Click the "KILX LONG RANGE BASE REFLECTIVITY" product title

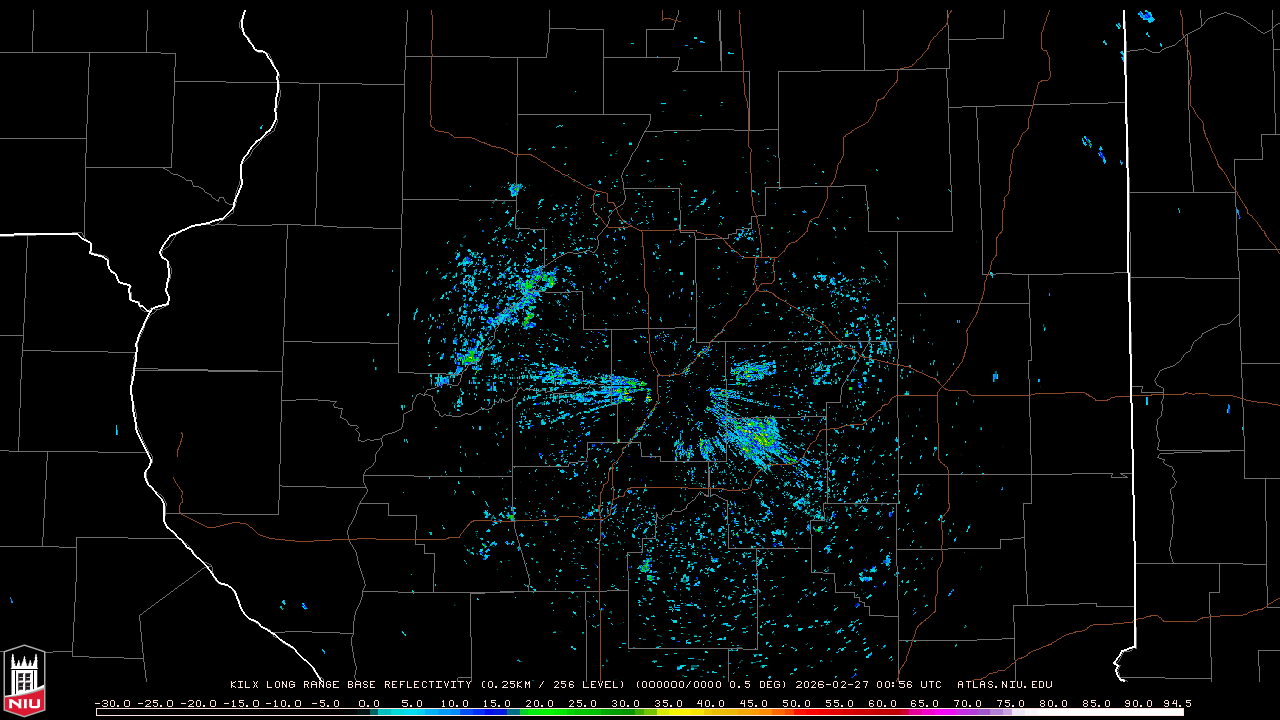[350, 685]
